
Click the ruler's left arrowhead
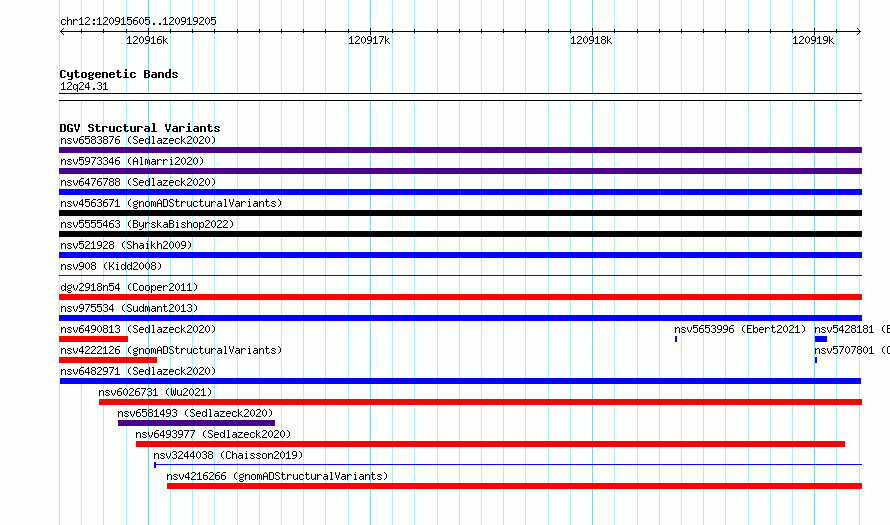[62, 32]
